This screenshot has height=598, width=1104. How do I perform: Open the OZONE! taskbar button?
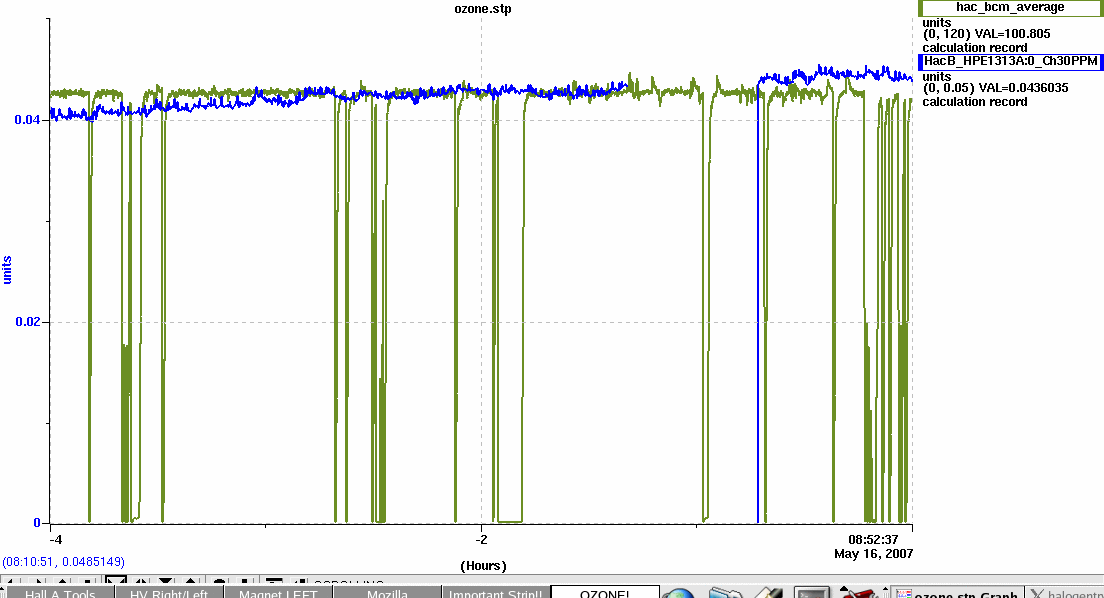click(605, 592)
